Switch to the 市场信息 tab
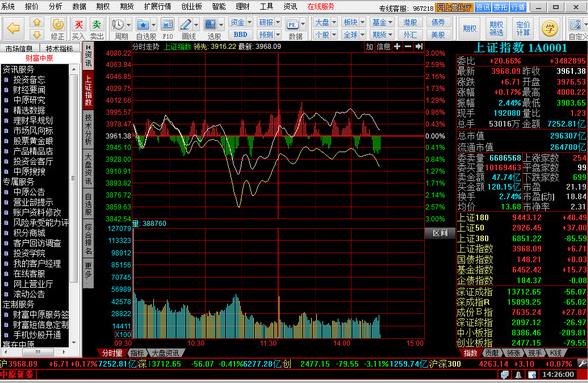Viewport: 588px width, 383px height. tap(19, 49)
